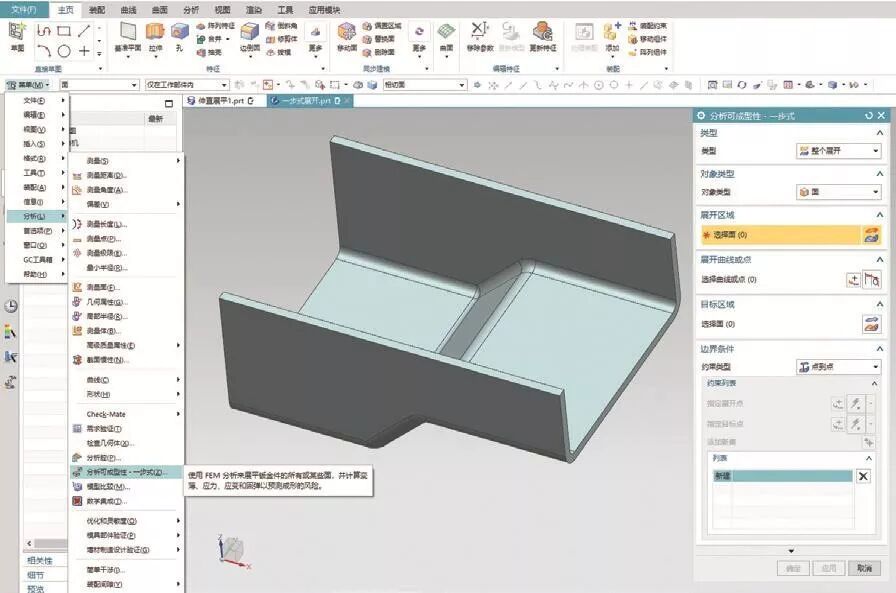
Task: Collapse the 边界条件 section
Action: pyautogui.click(x=880, y=348)
